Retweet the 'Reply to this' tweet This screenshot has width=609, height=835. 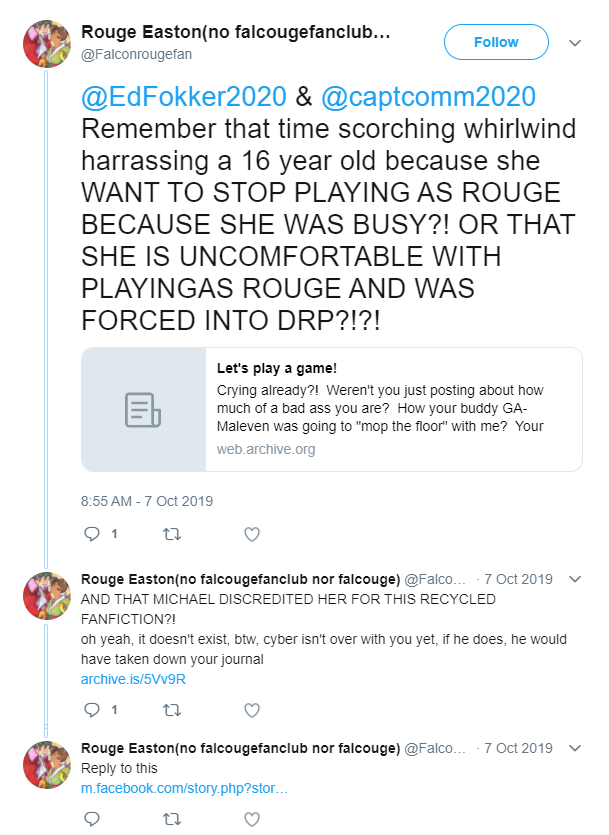click(171, 818)
